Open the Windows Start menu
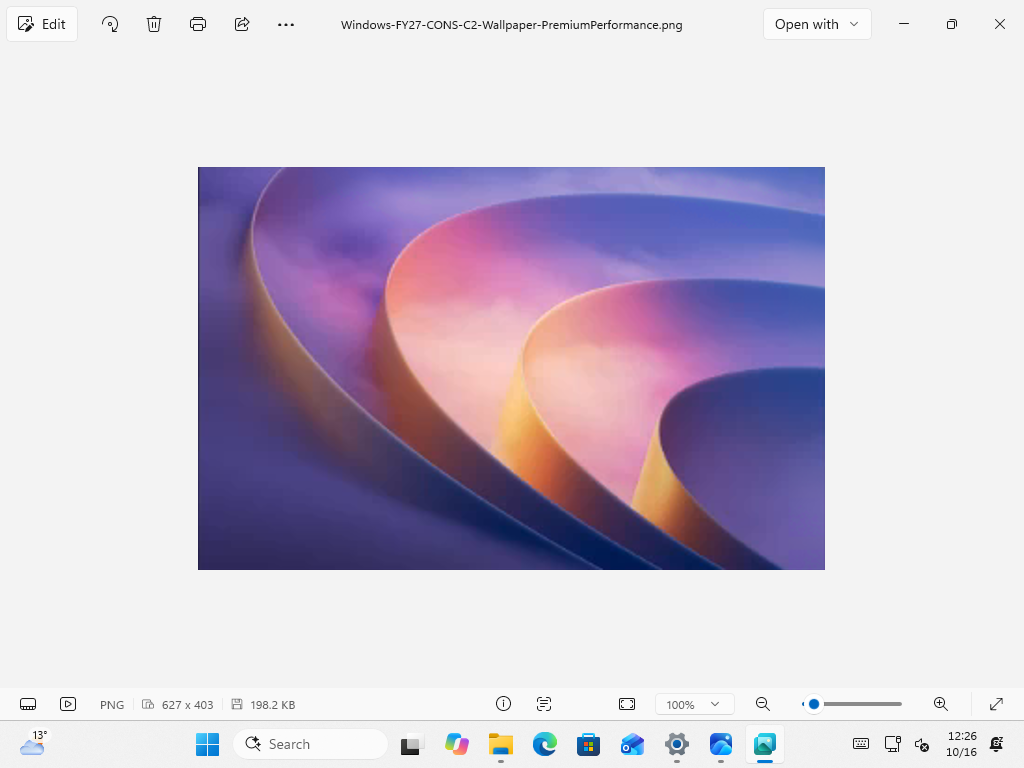 pos(208,744)
